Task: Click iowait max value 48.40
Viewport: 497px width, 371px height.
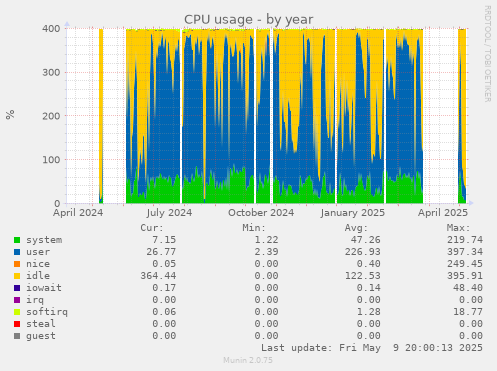Action: (x=468, y=288)
